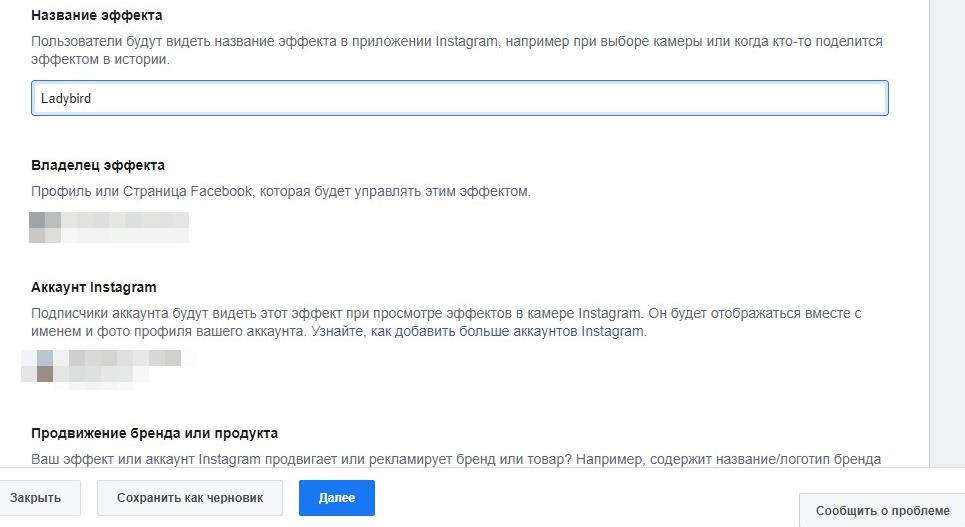
Task: Click the Название эффекта heading
Action: point(97,15)
